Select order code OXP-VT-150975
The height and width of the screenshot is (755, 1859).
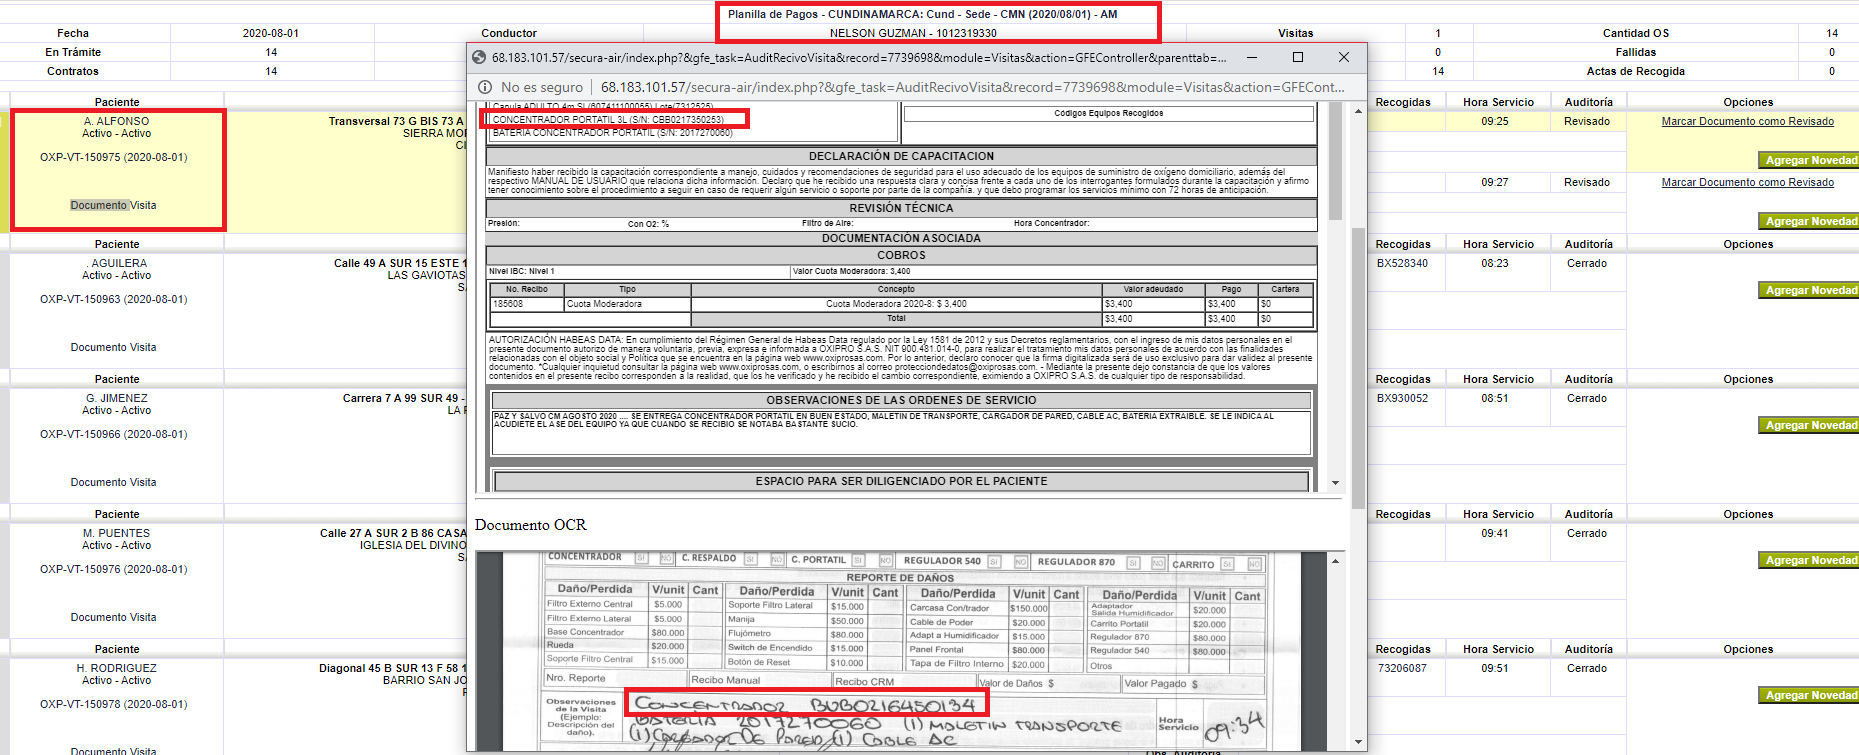113,157
